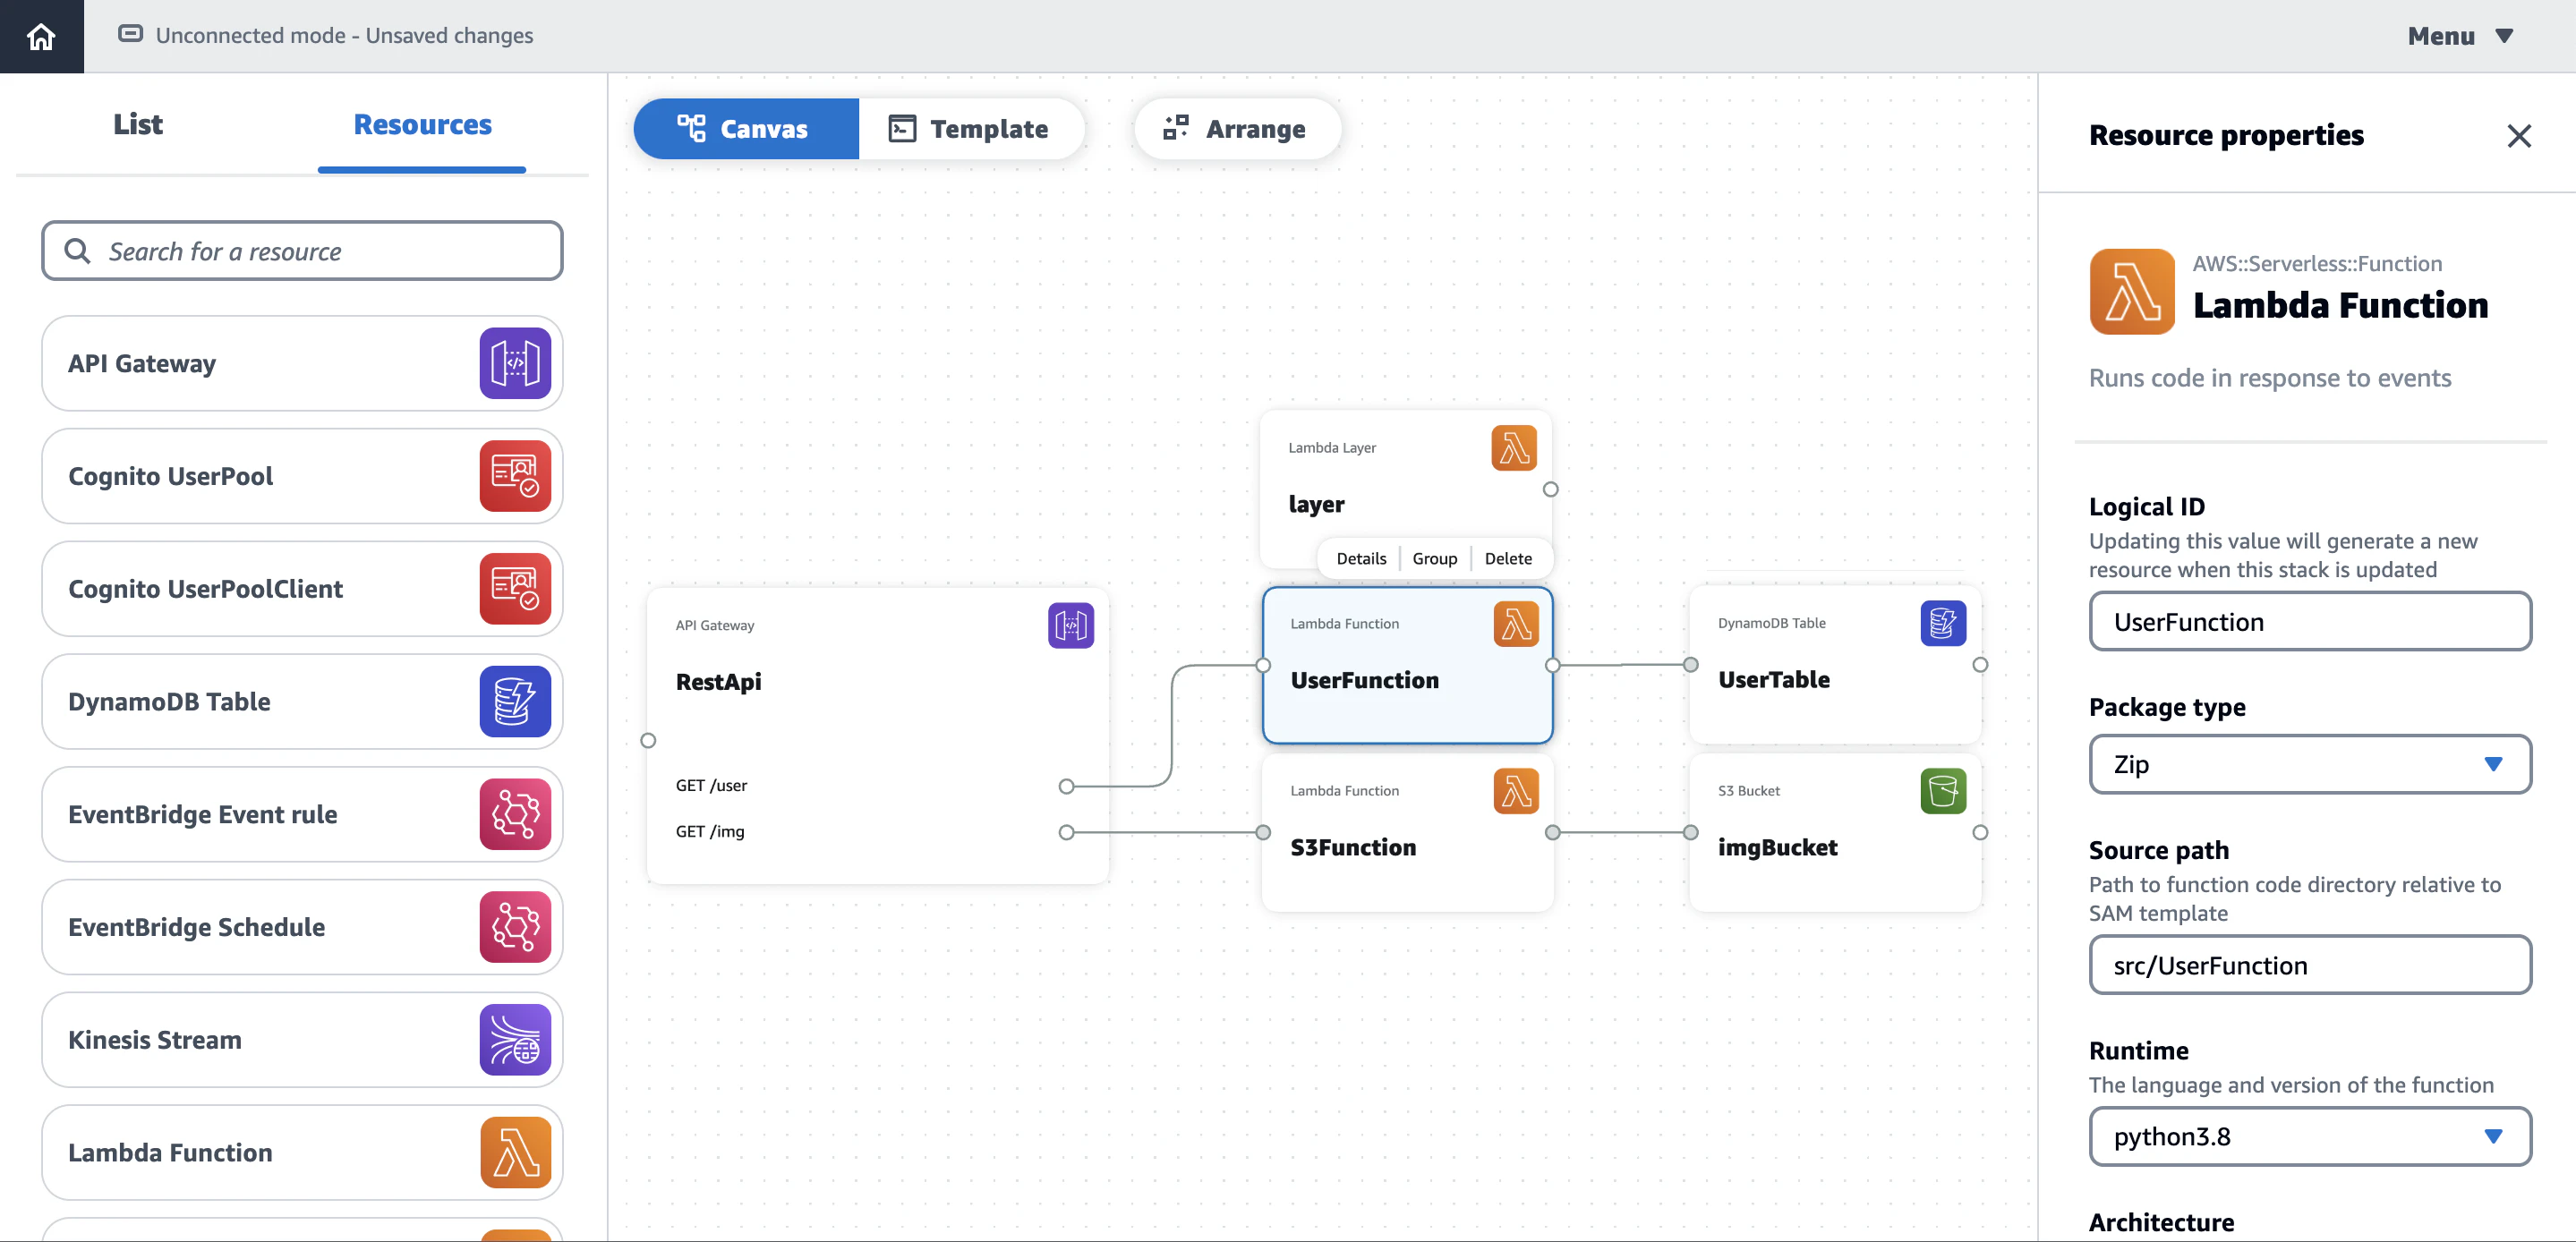The height and width of the screenshot is (1242, 2576).
Task: Click the UserTable right output port
Action: pyautogui.click(x=1980, y=664)
